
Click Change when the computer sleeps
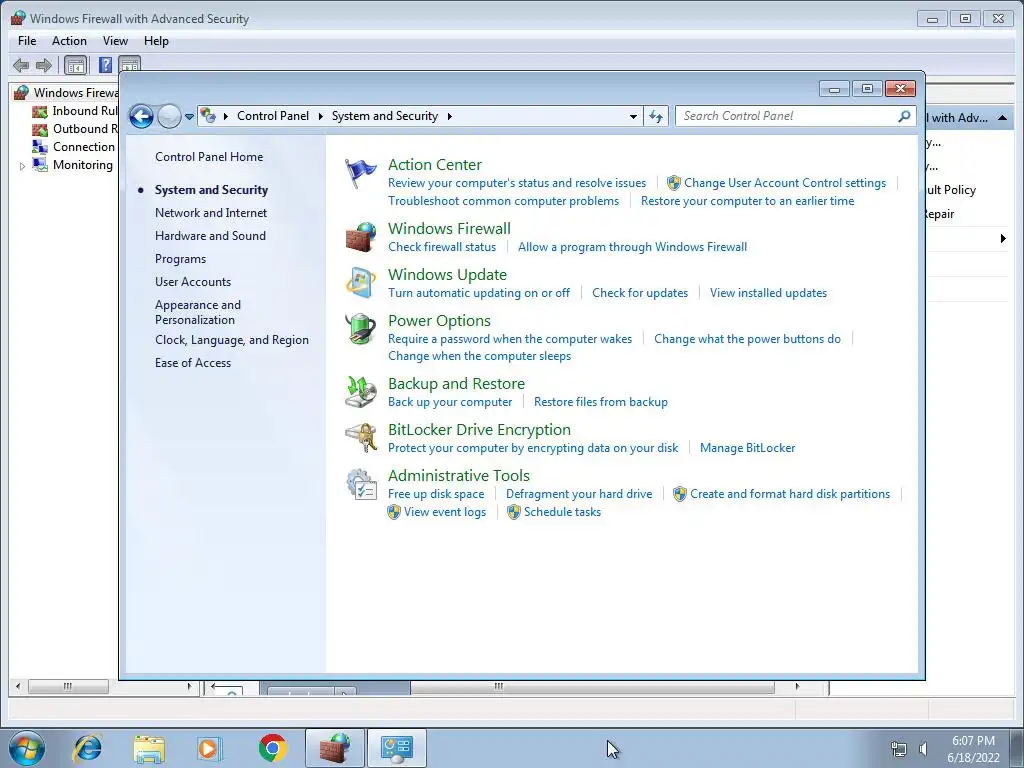coord(479,356)
